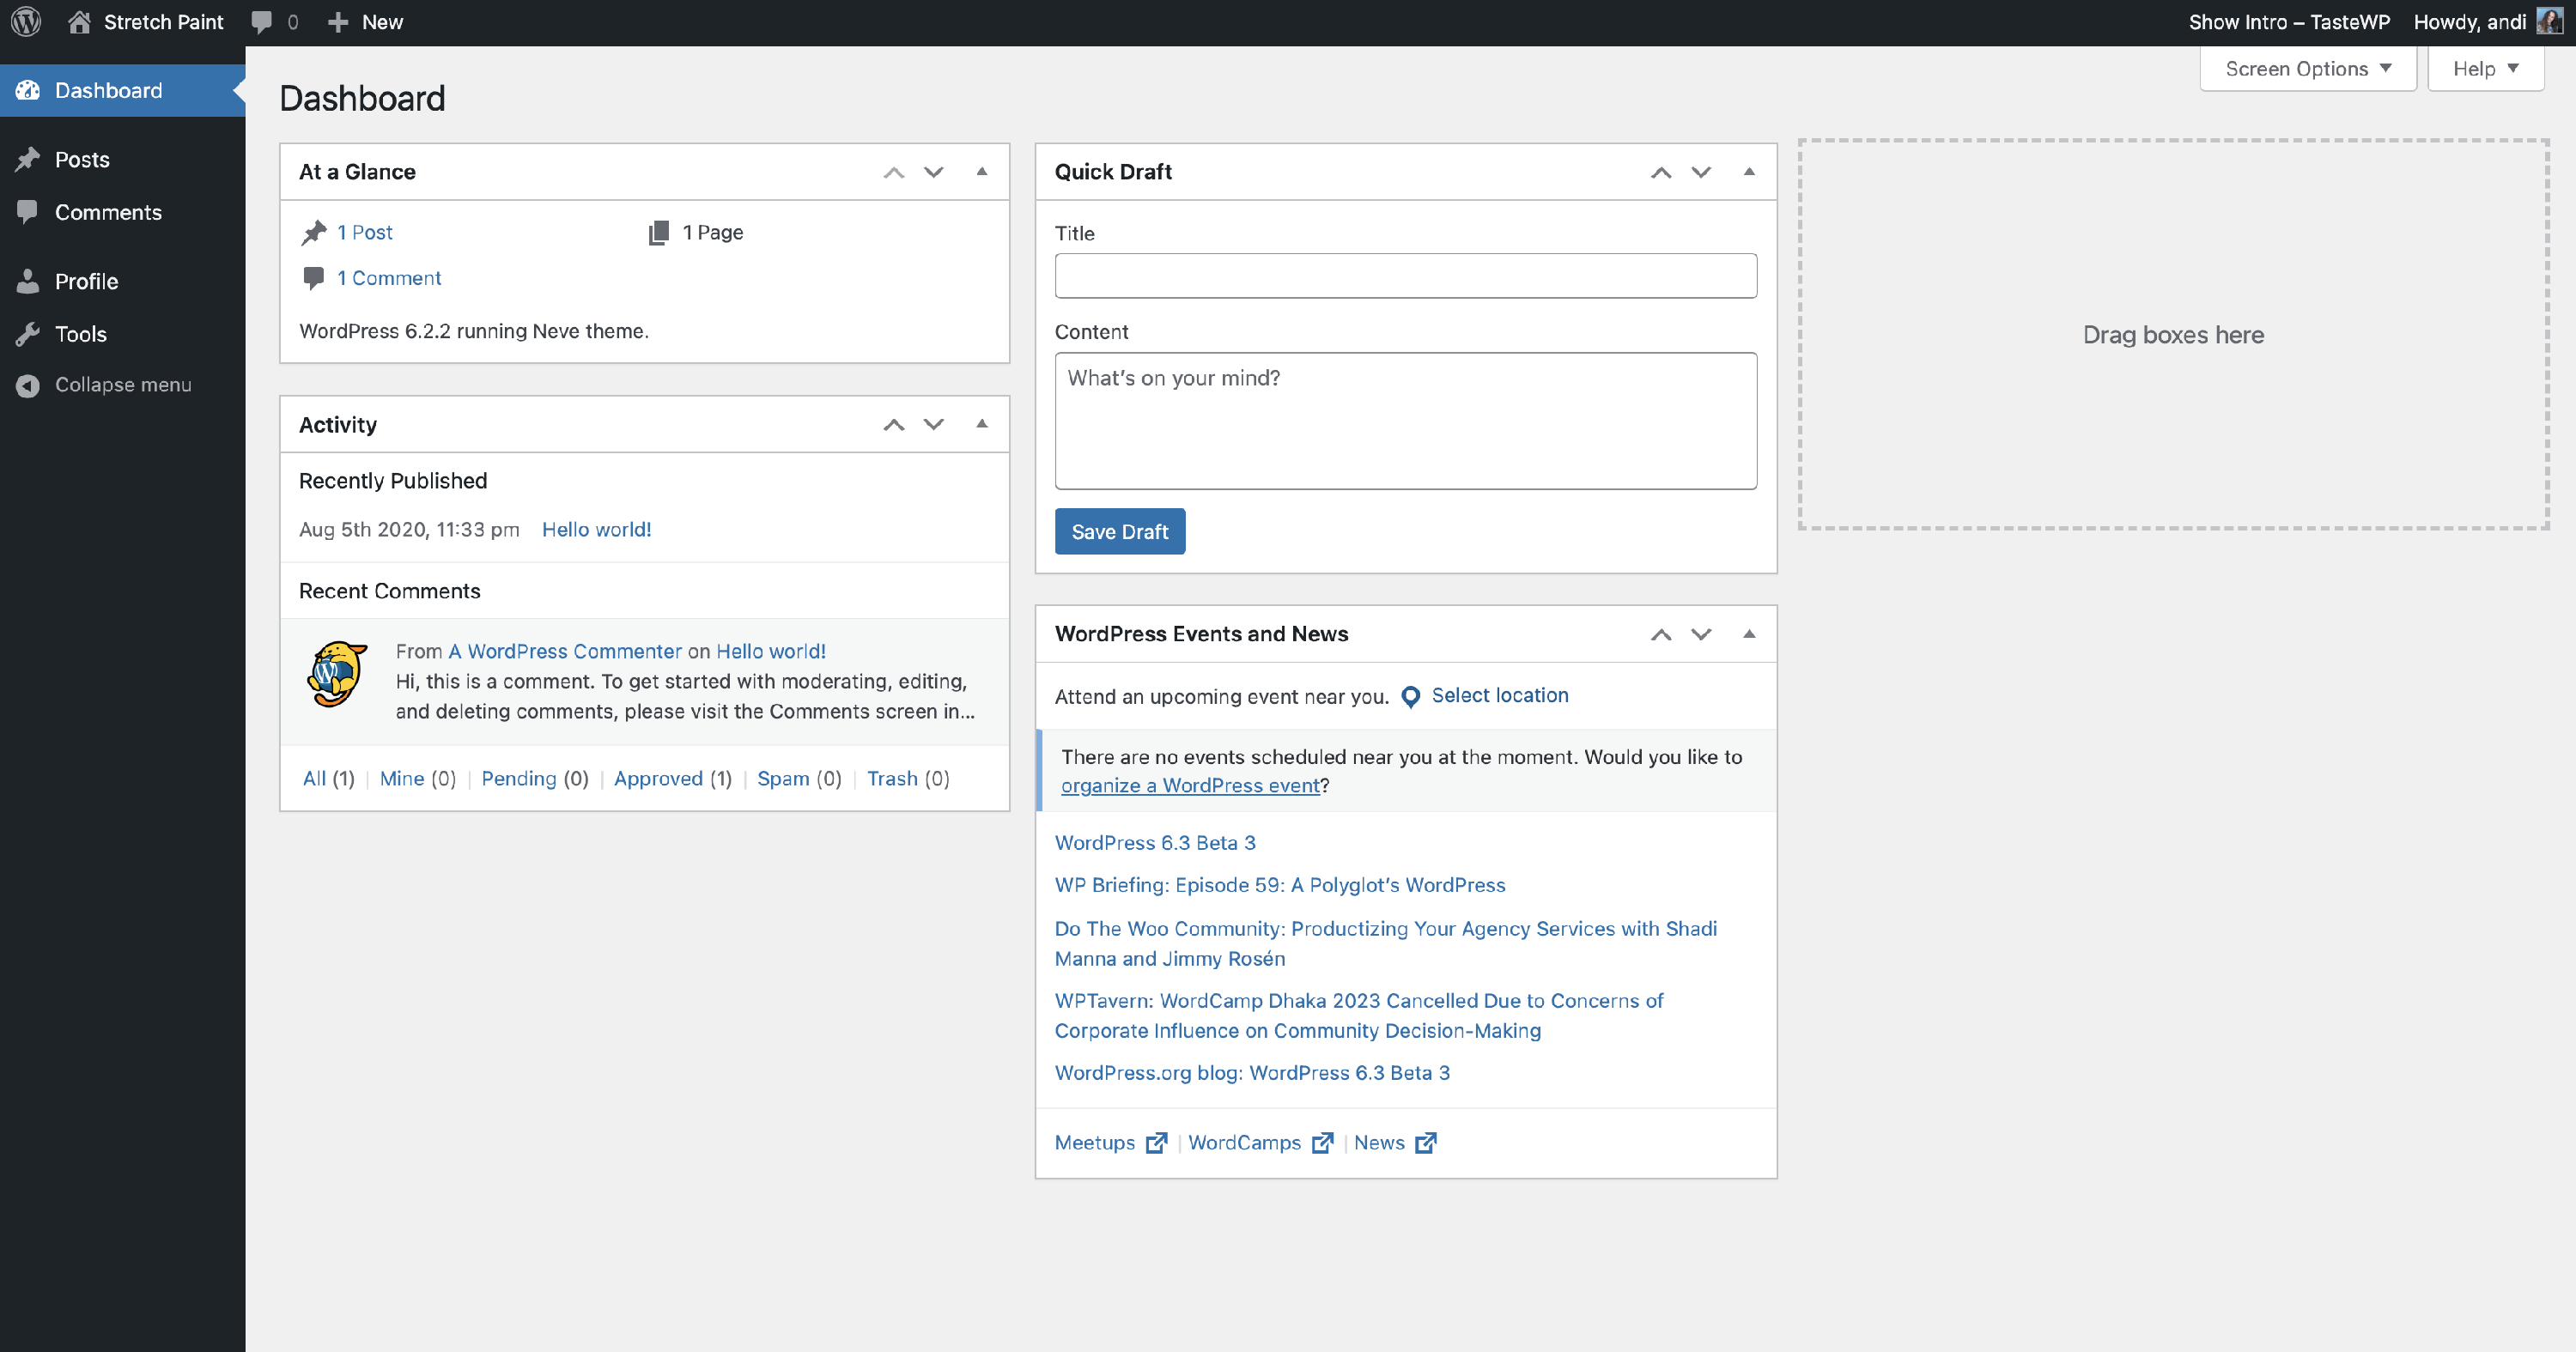
Task: Go to Tools in the sidebar
Action: 80,334
